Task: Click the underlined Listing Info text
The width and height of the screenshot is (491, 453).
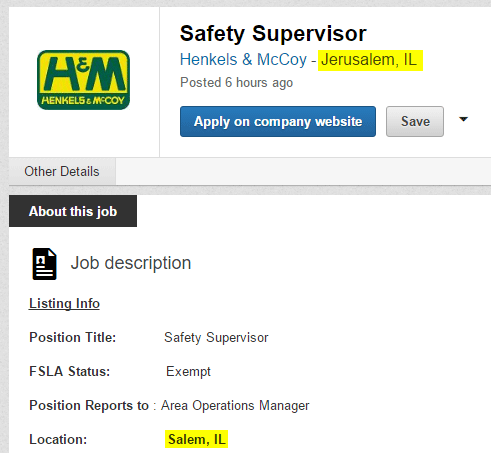Action: (64, 303)
